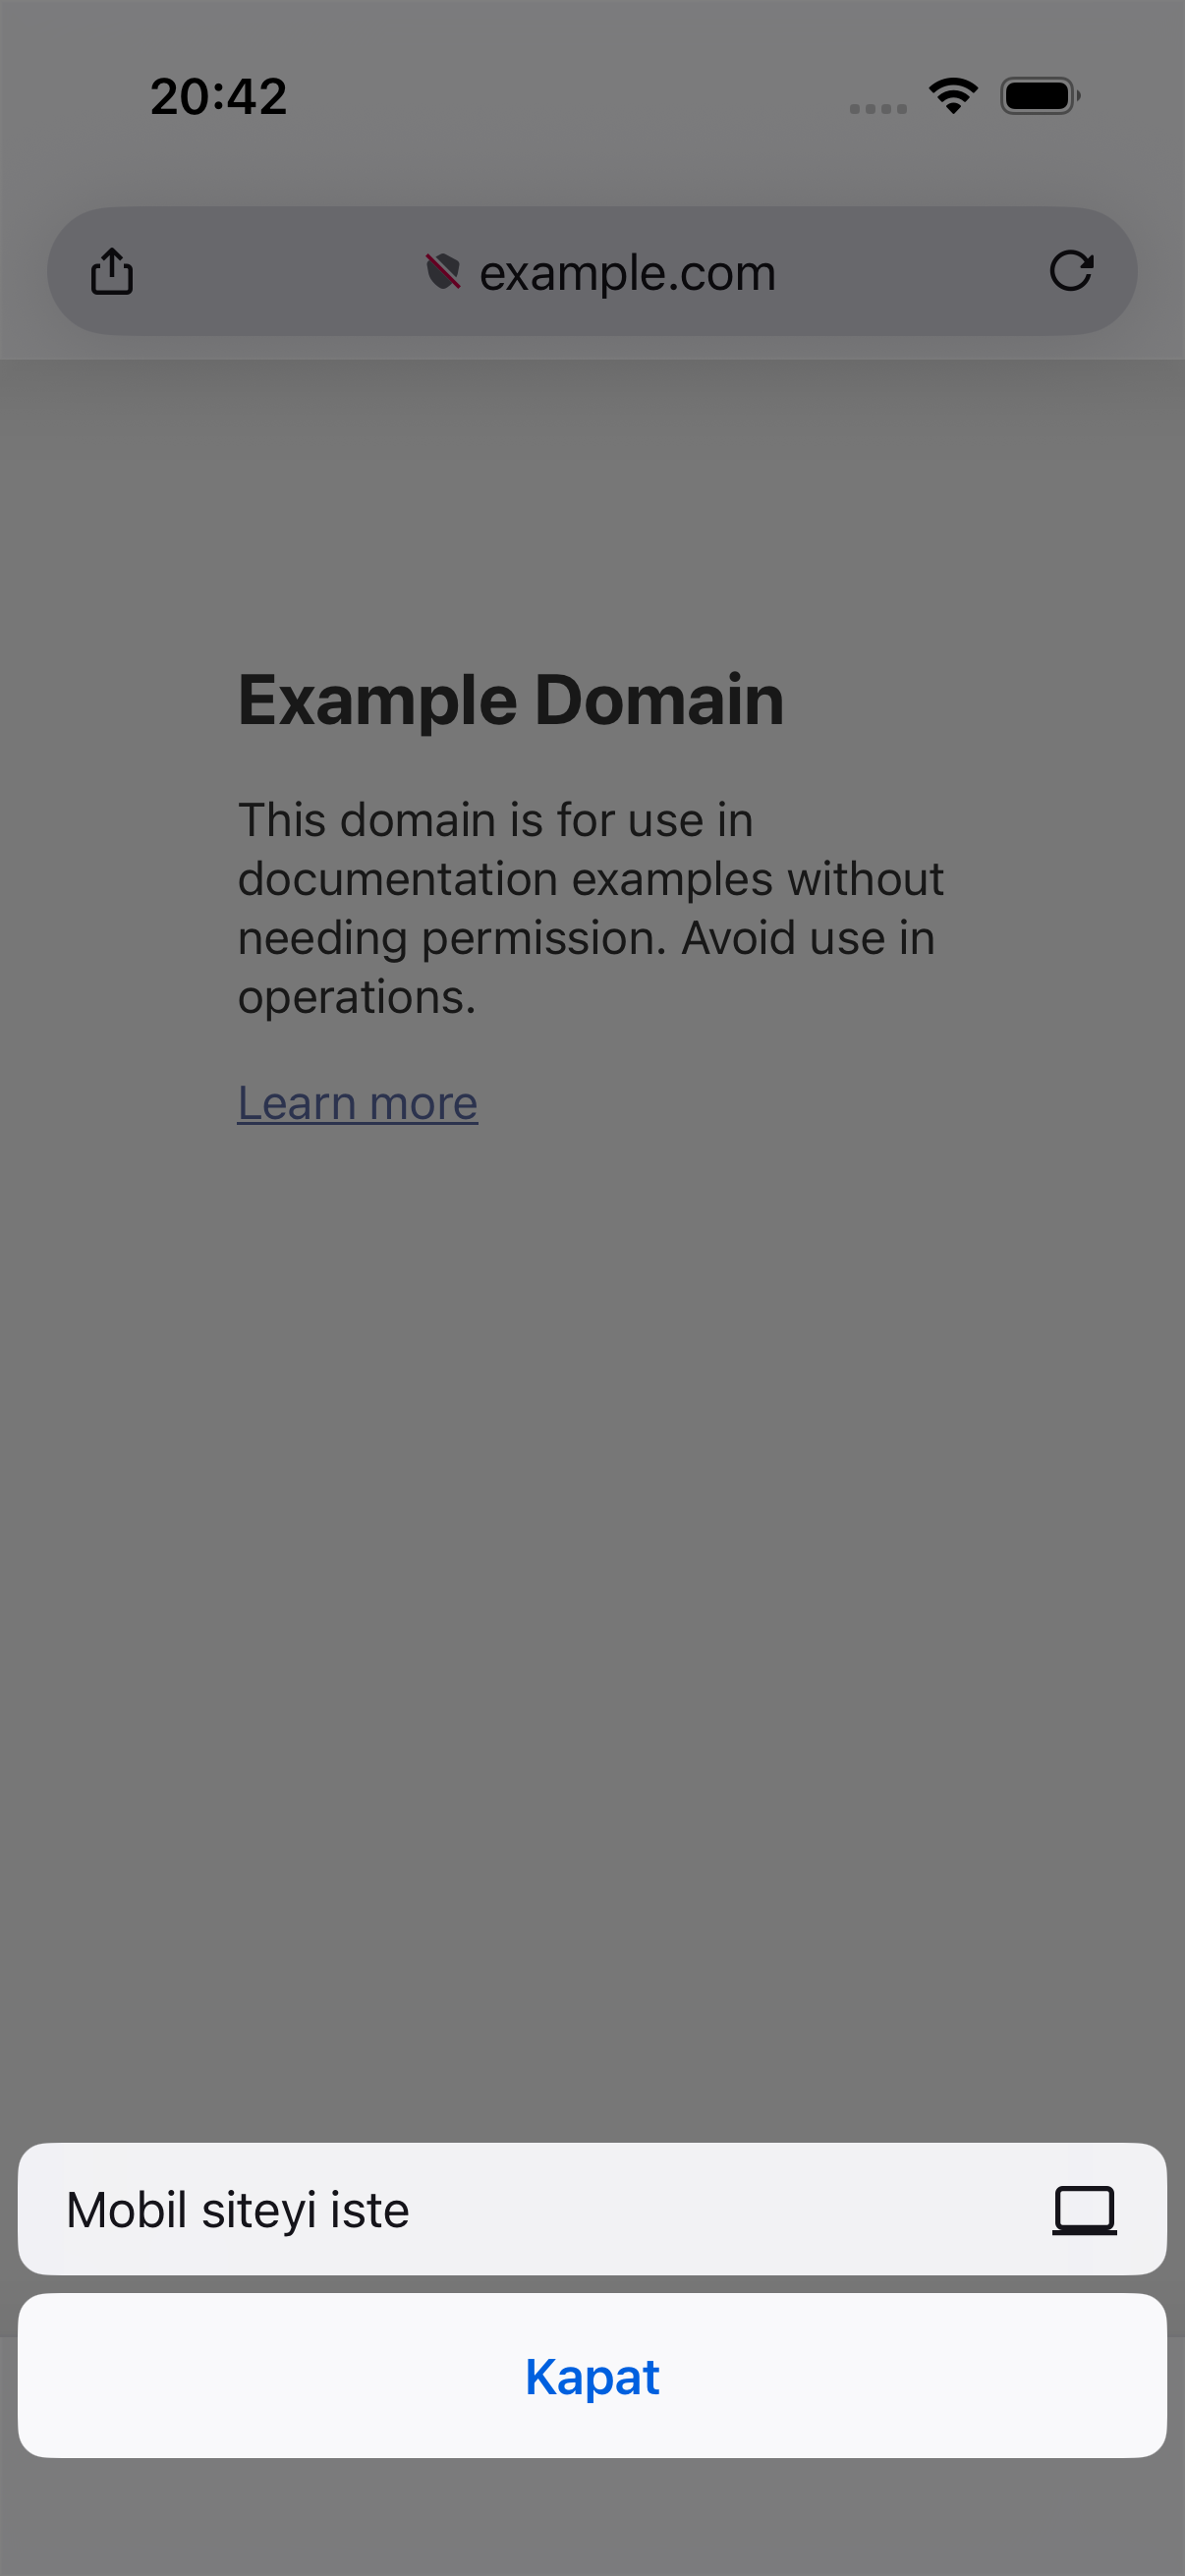Select the example.com URL text

click(x=627, y=272)
